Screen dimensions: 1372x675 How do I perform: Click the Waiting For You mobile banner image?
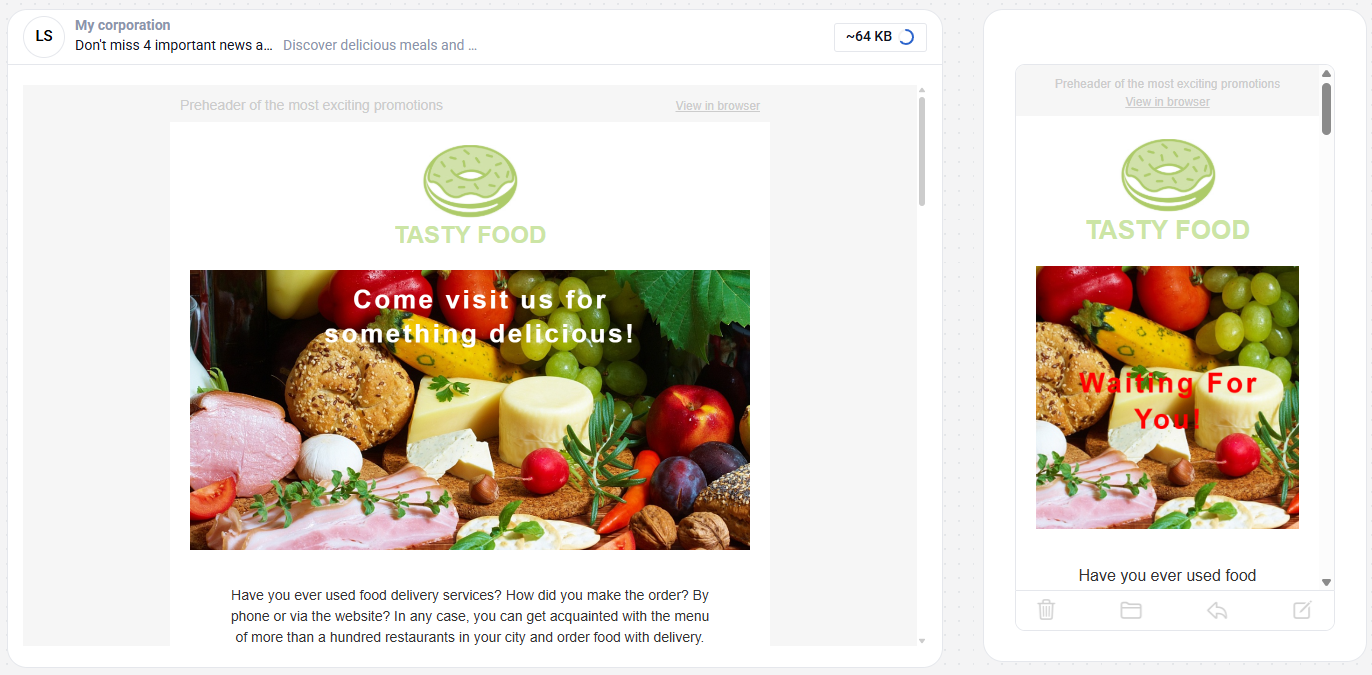click(1167, 397)
